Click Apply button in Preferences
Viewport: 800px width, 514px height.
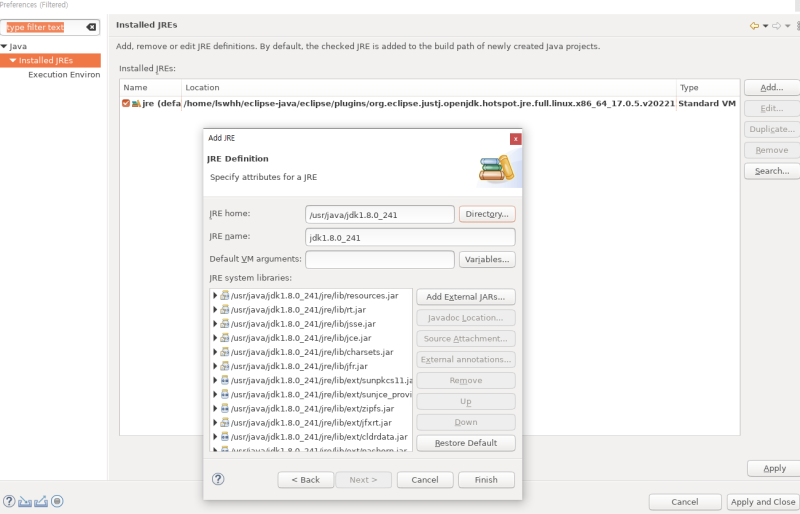coord(774,468)
